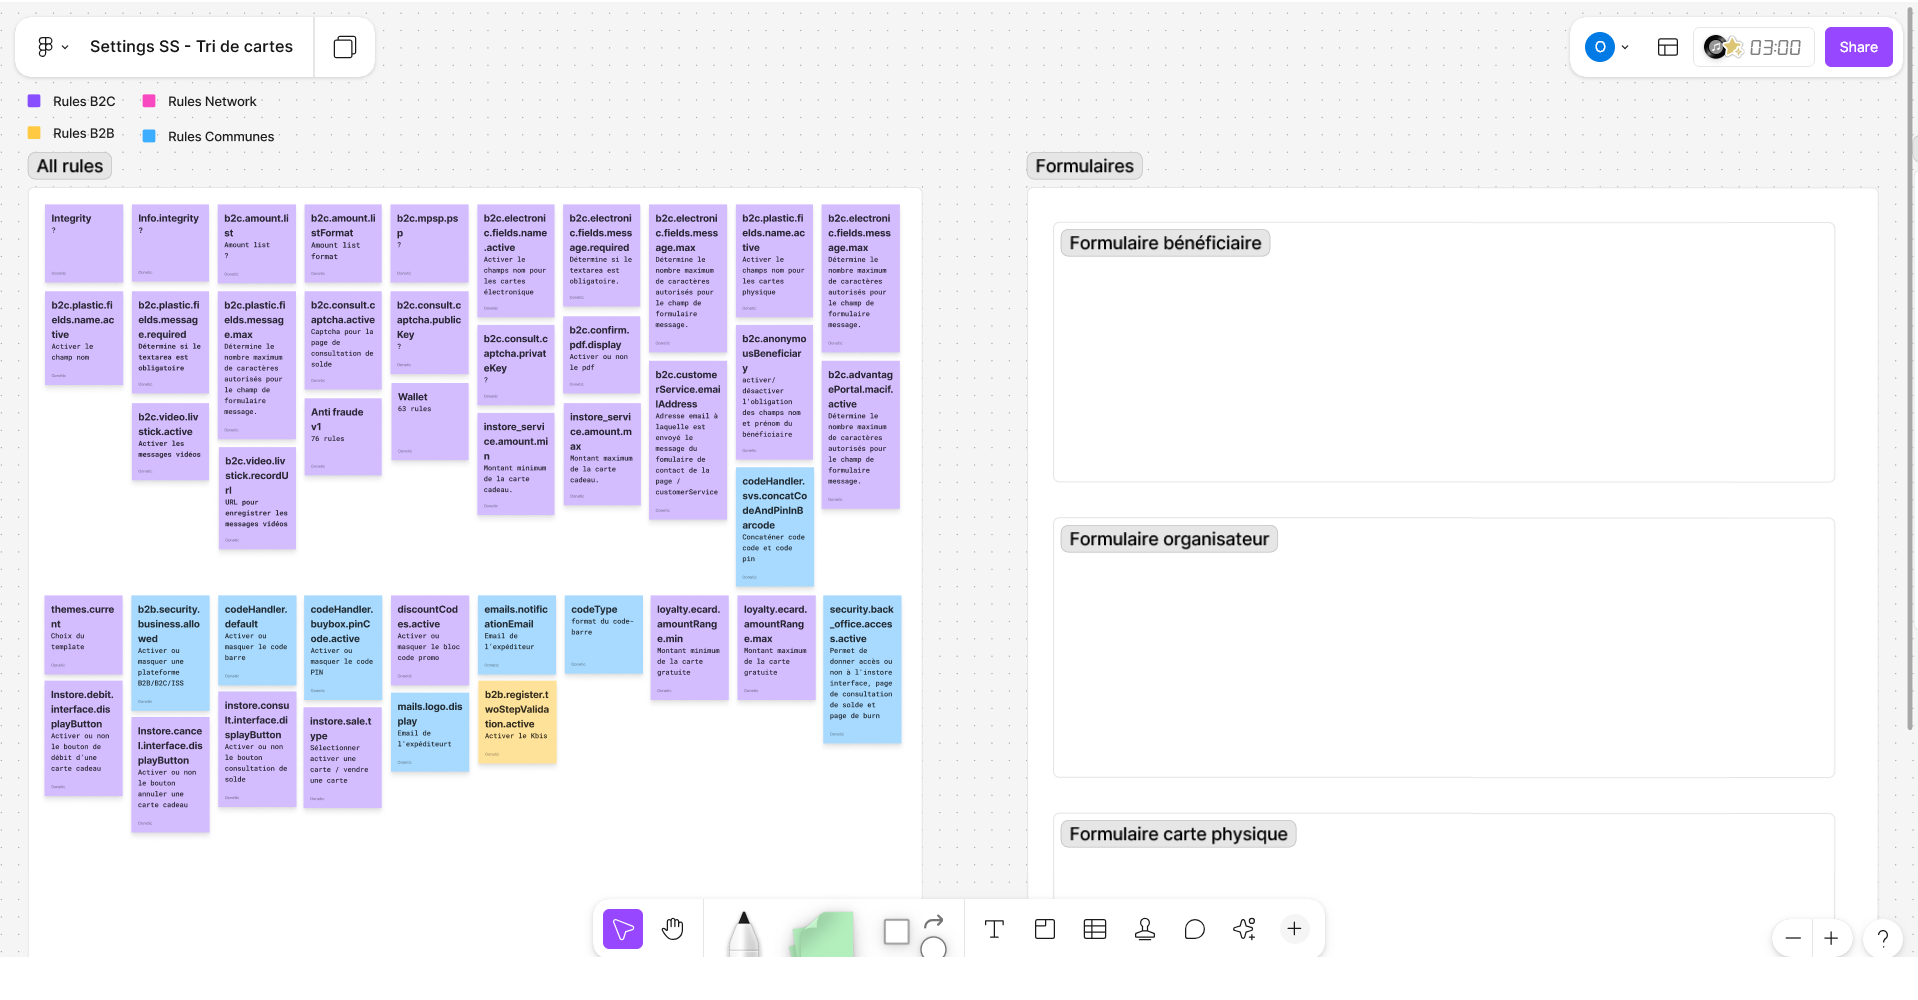Open the Stamp tool

click(1145, 929)
